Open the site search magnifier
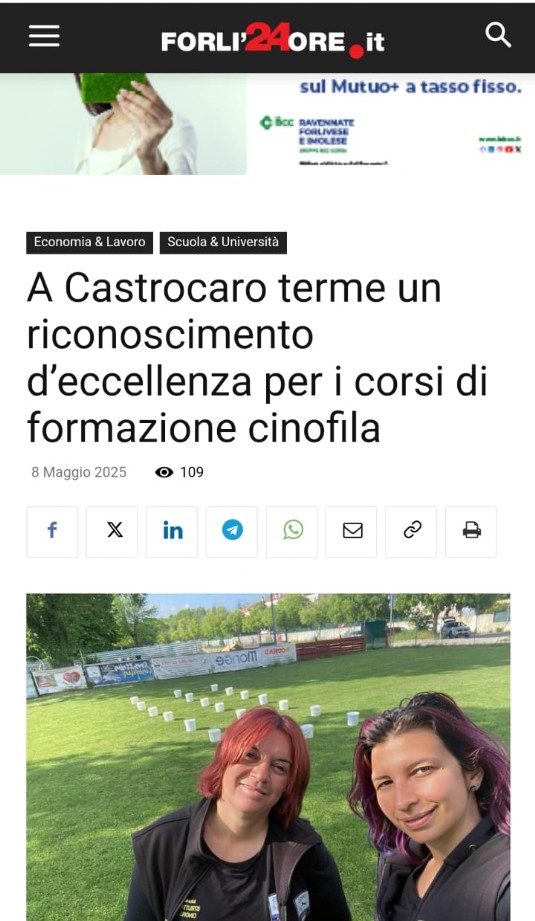 coord(498,35)
